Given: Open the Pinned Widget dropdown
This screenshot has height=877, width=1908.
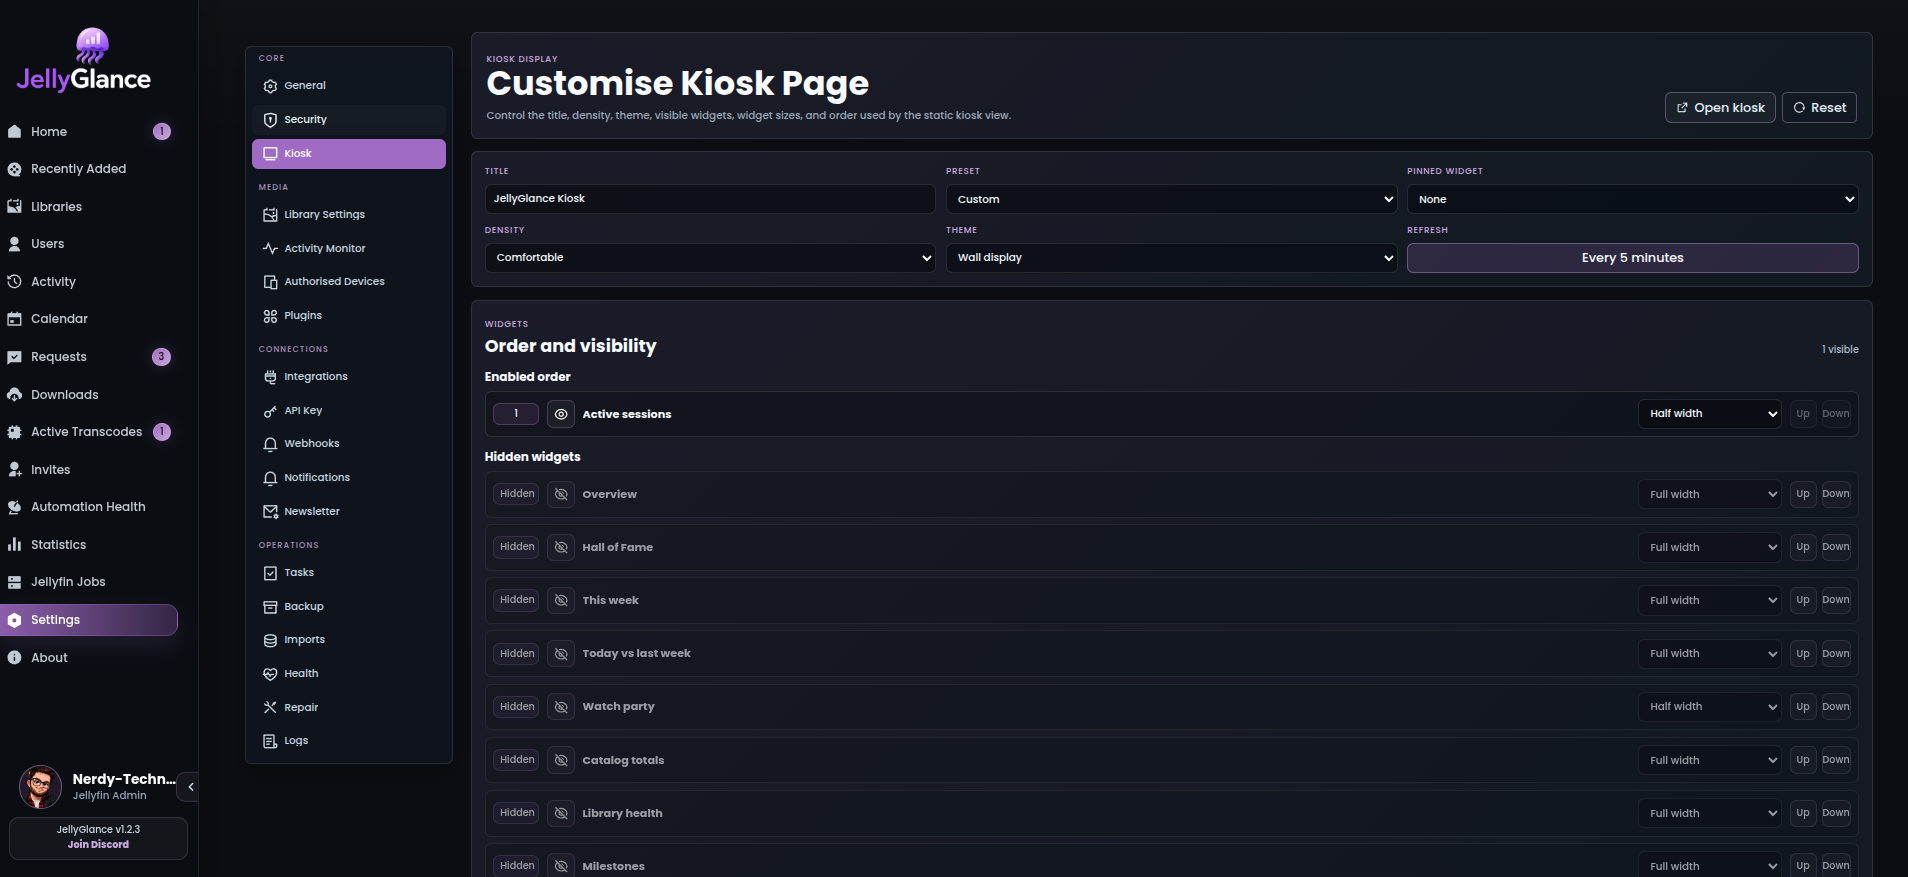Looking at the screenshot, I should pyautogui.click(x=1632, y=199).
